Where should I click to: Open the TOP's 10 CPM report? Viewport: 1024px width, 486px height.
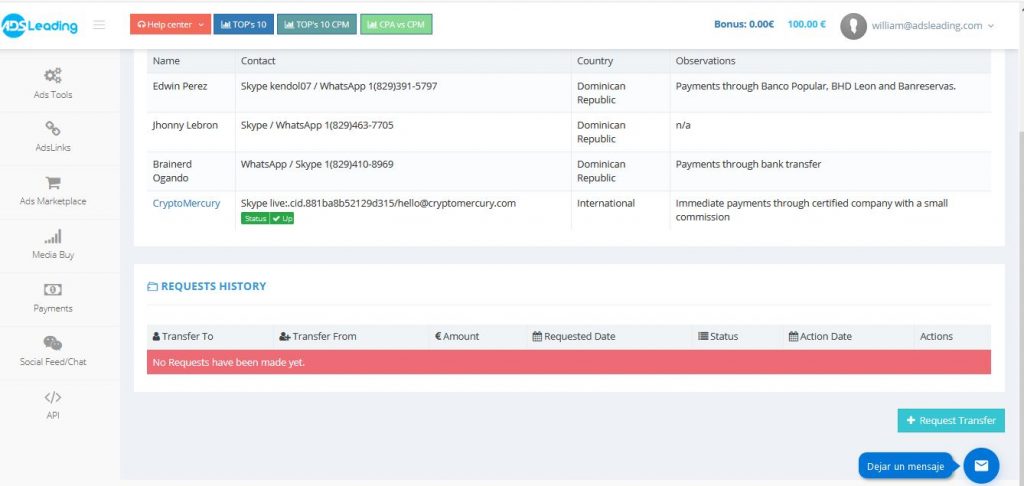[317, 25]
